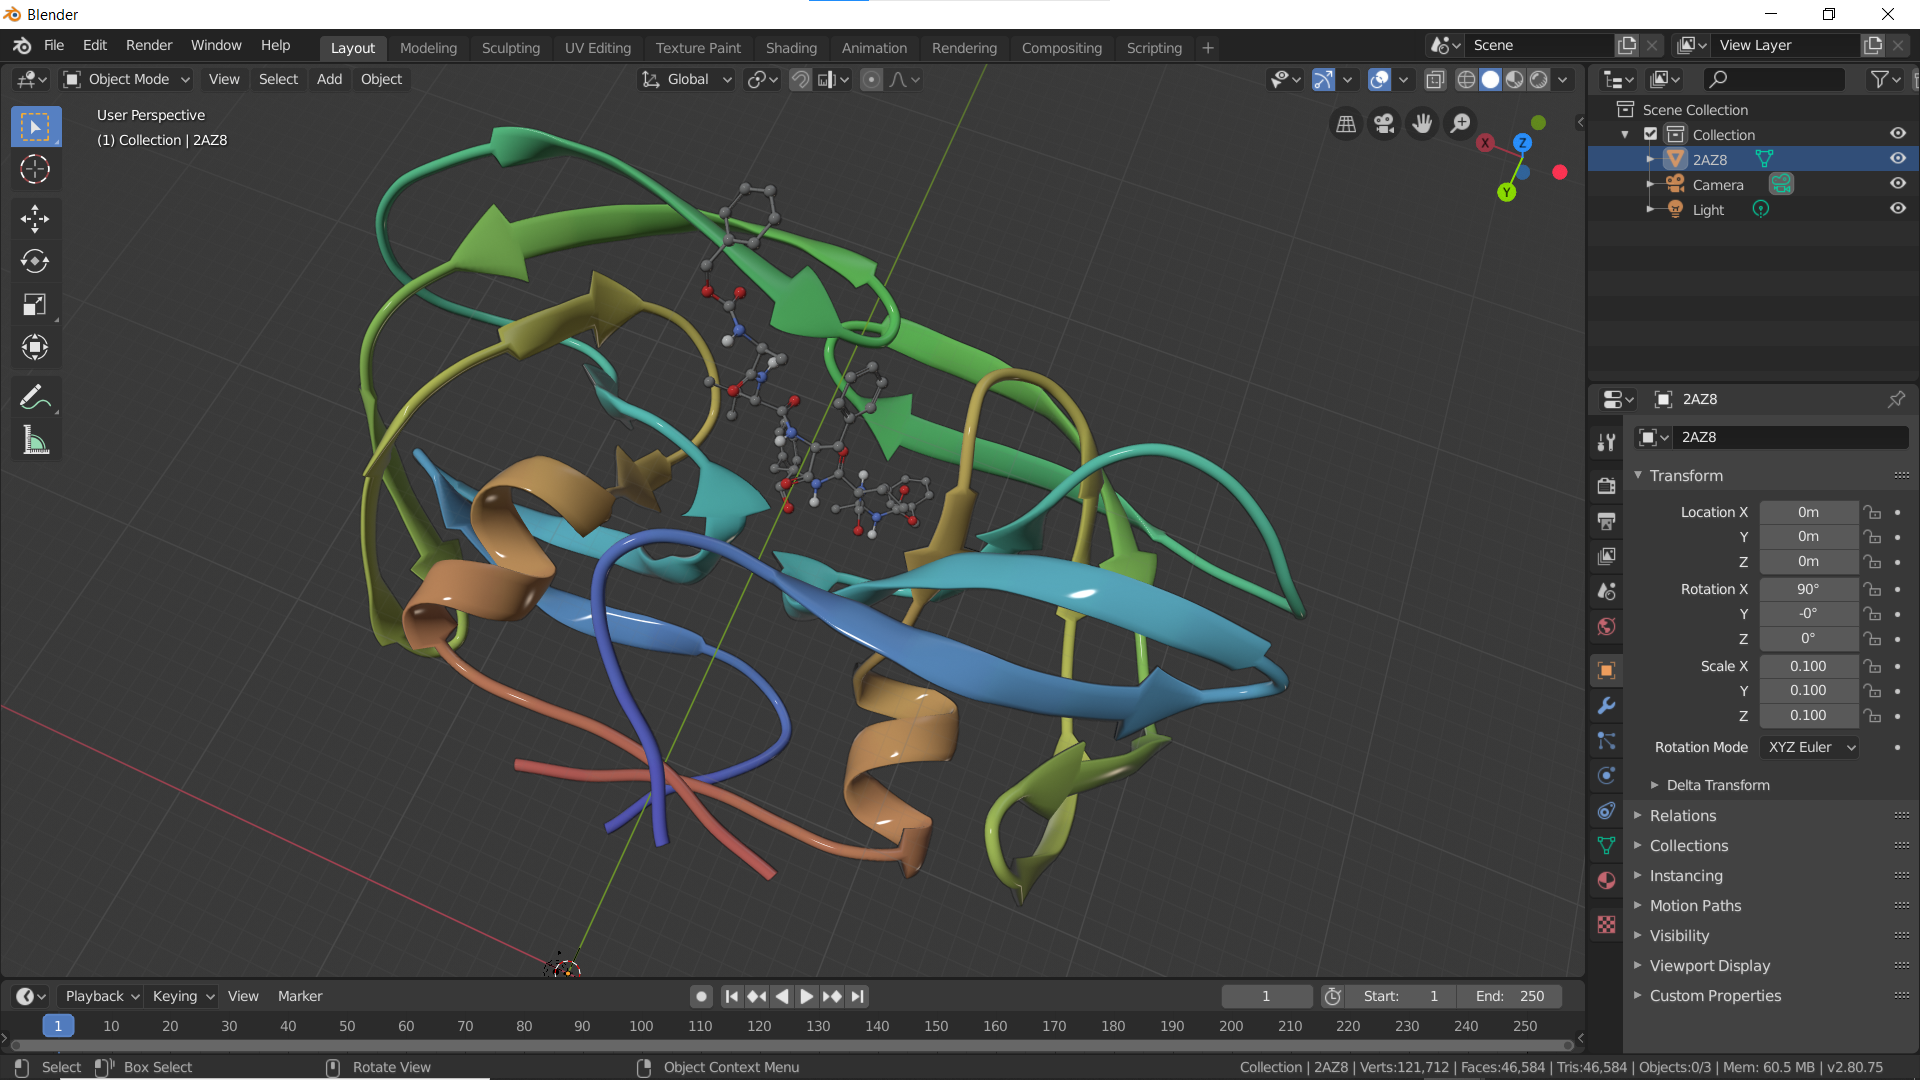Select the Move tool
Screen dimensions: 1920x1080
point(35,218)
